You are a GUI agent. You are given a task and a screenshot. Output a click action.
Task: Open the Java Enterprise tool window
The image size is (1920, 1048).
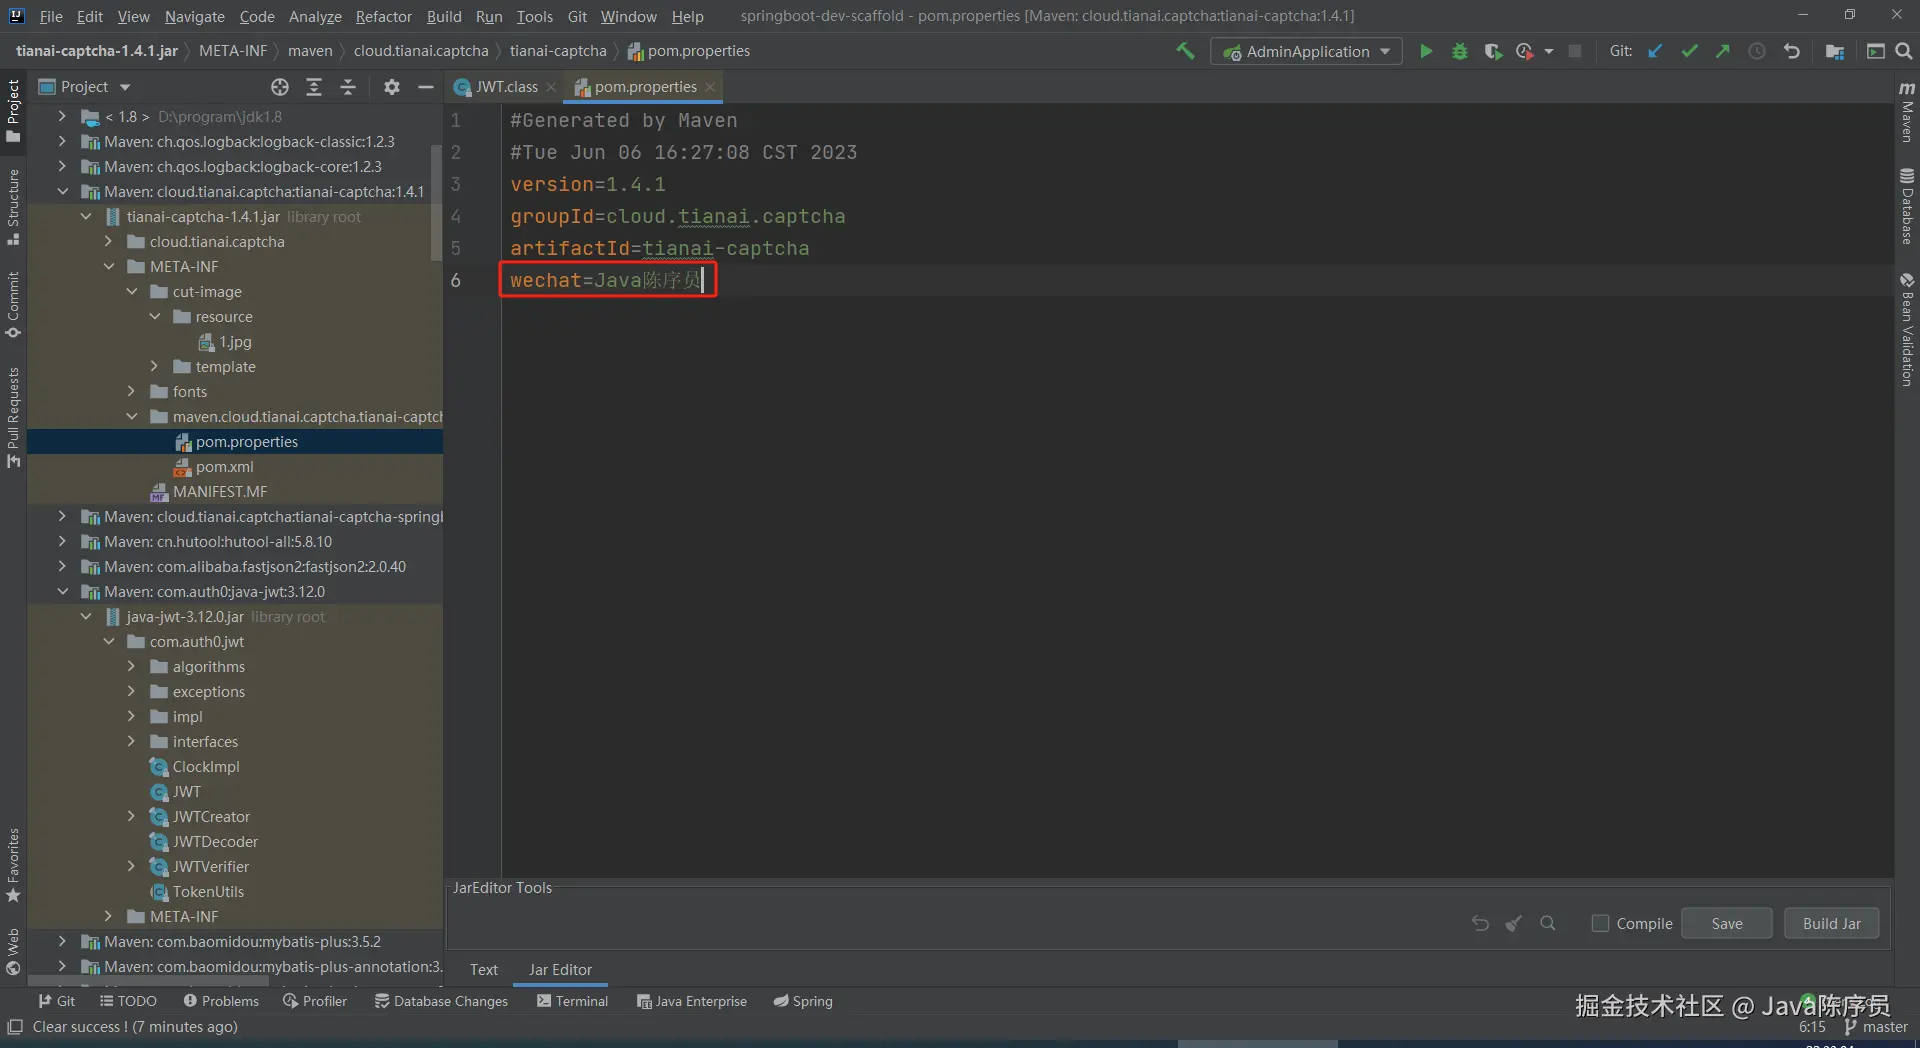click(692, 1001)
